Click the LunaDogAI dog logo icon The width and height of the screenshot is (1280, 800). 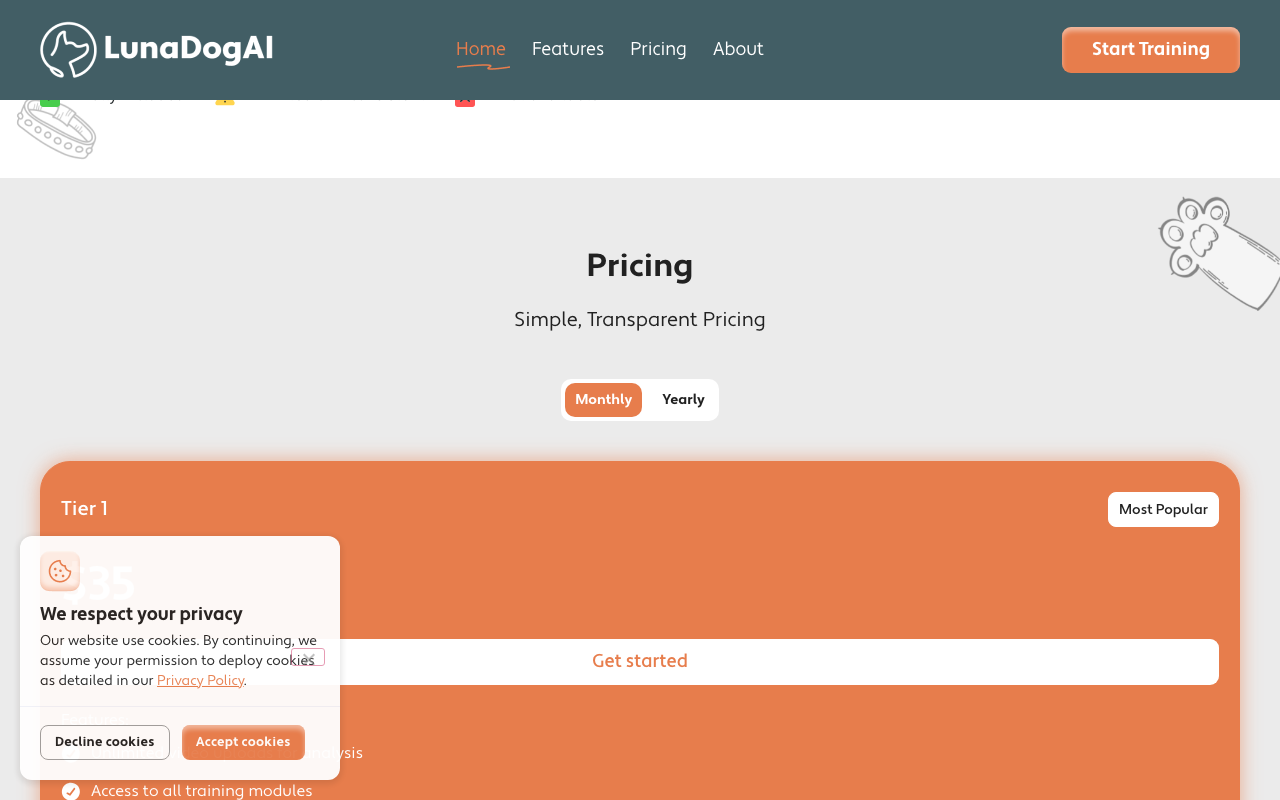coord(68,50)
